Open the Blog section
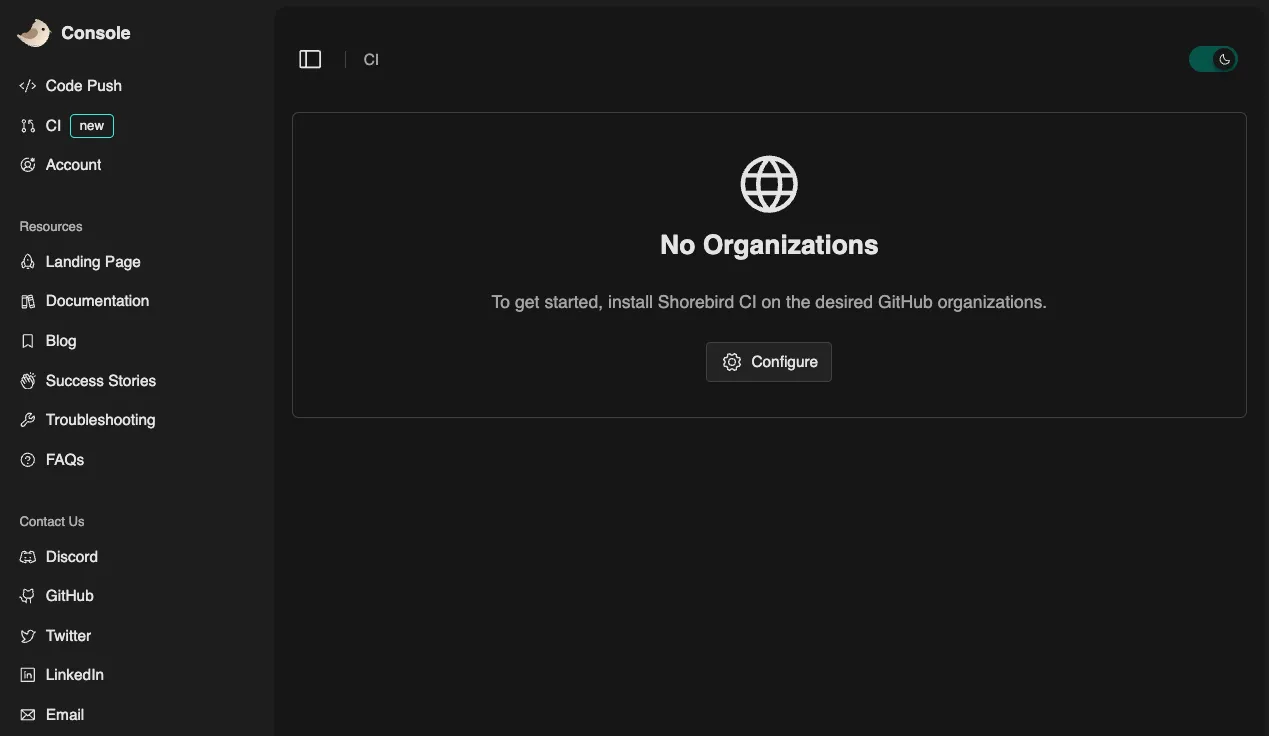This screenshot has height=736, width=1269. tap(61, 340)
